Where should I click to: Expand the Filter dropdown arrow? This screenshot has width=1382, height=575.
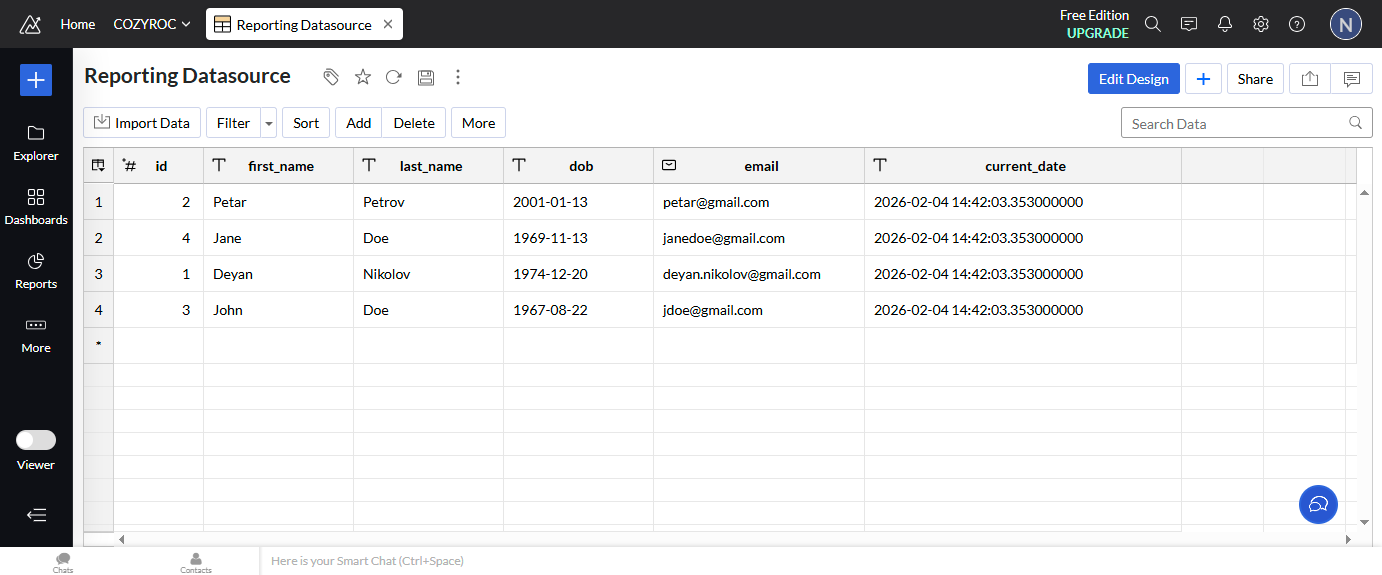[x=268, y=123]
